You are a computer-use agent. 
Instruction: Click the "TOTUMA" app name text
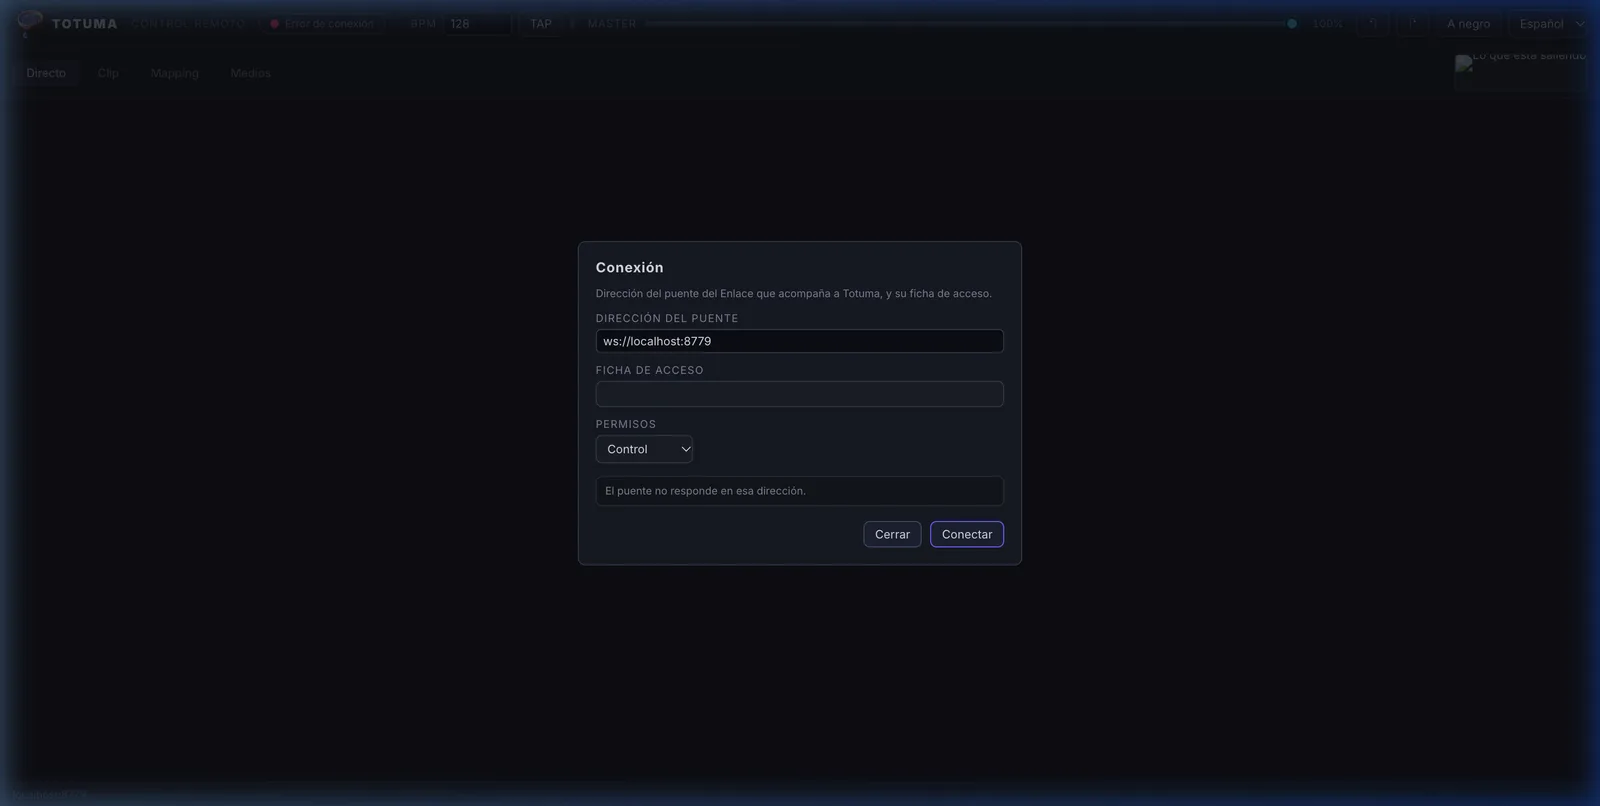point(85,24)
